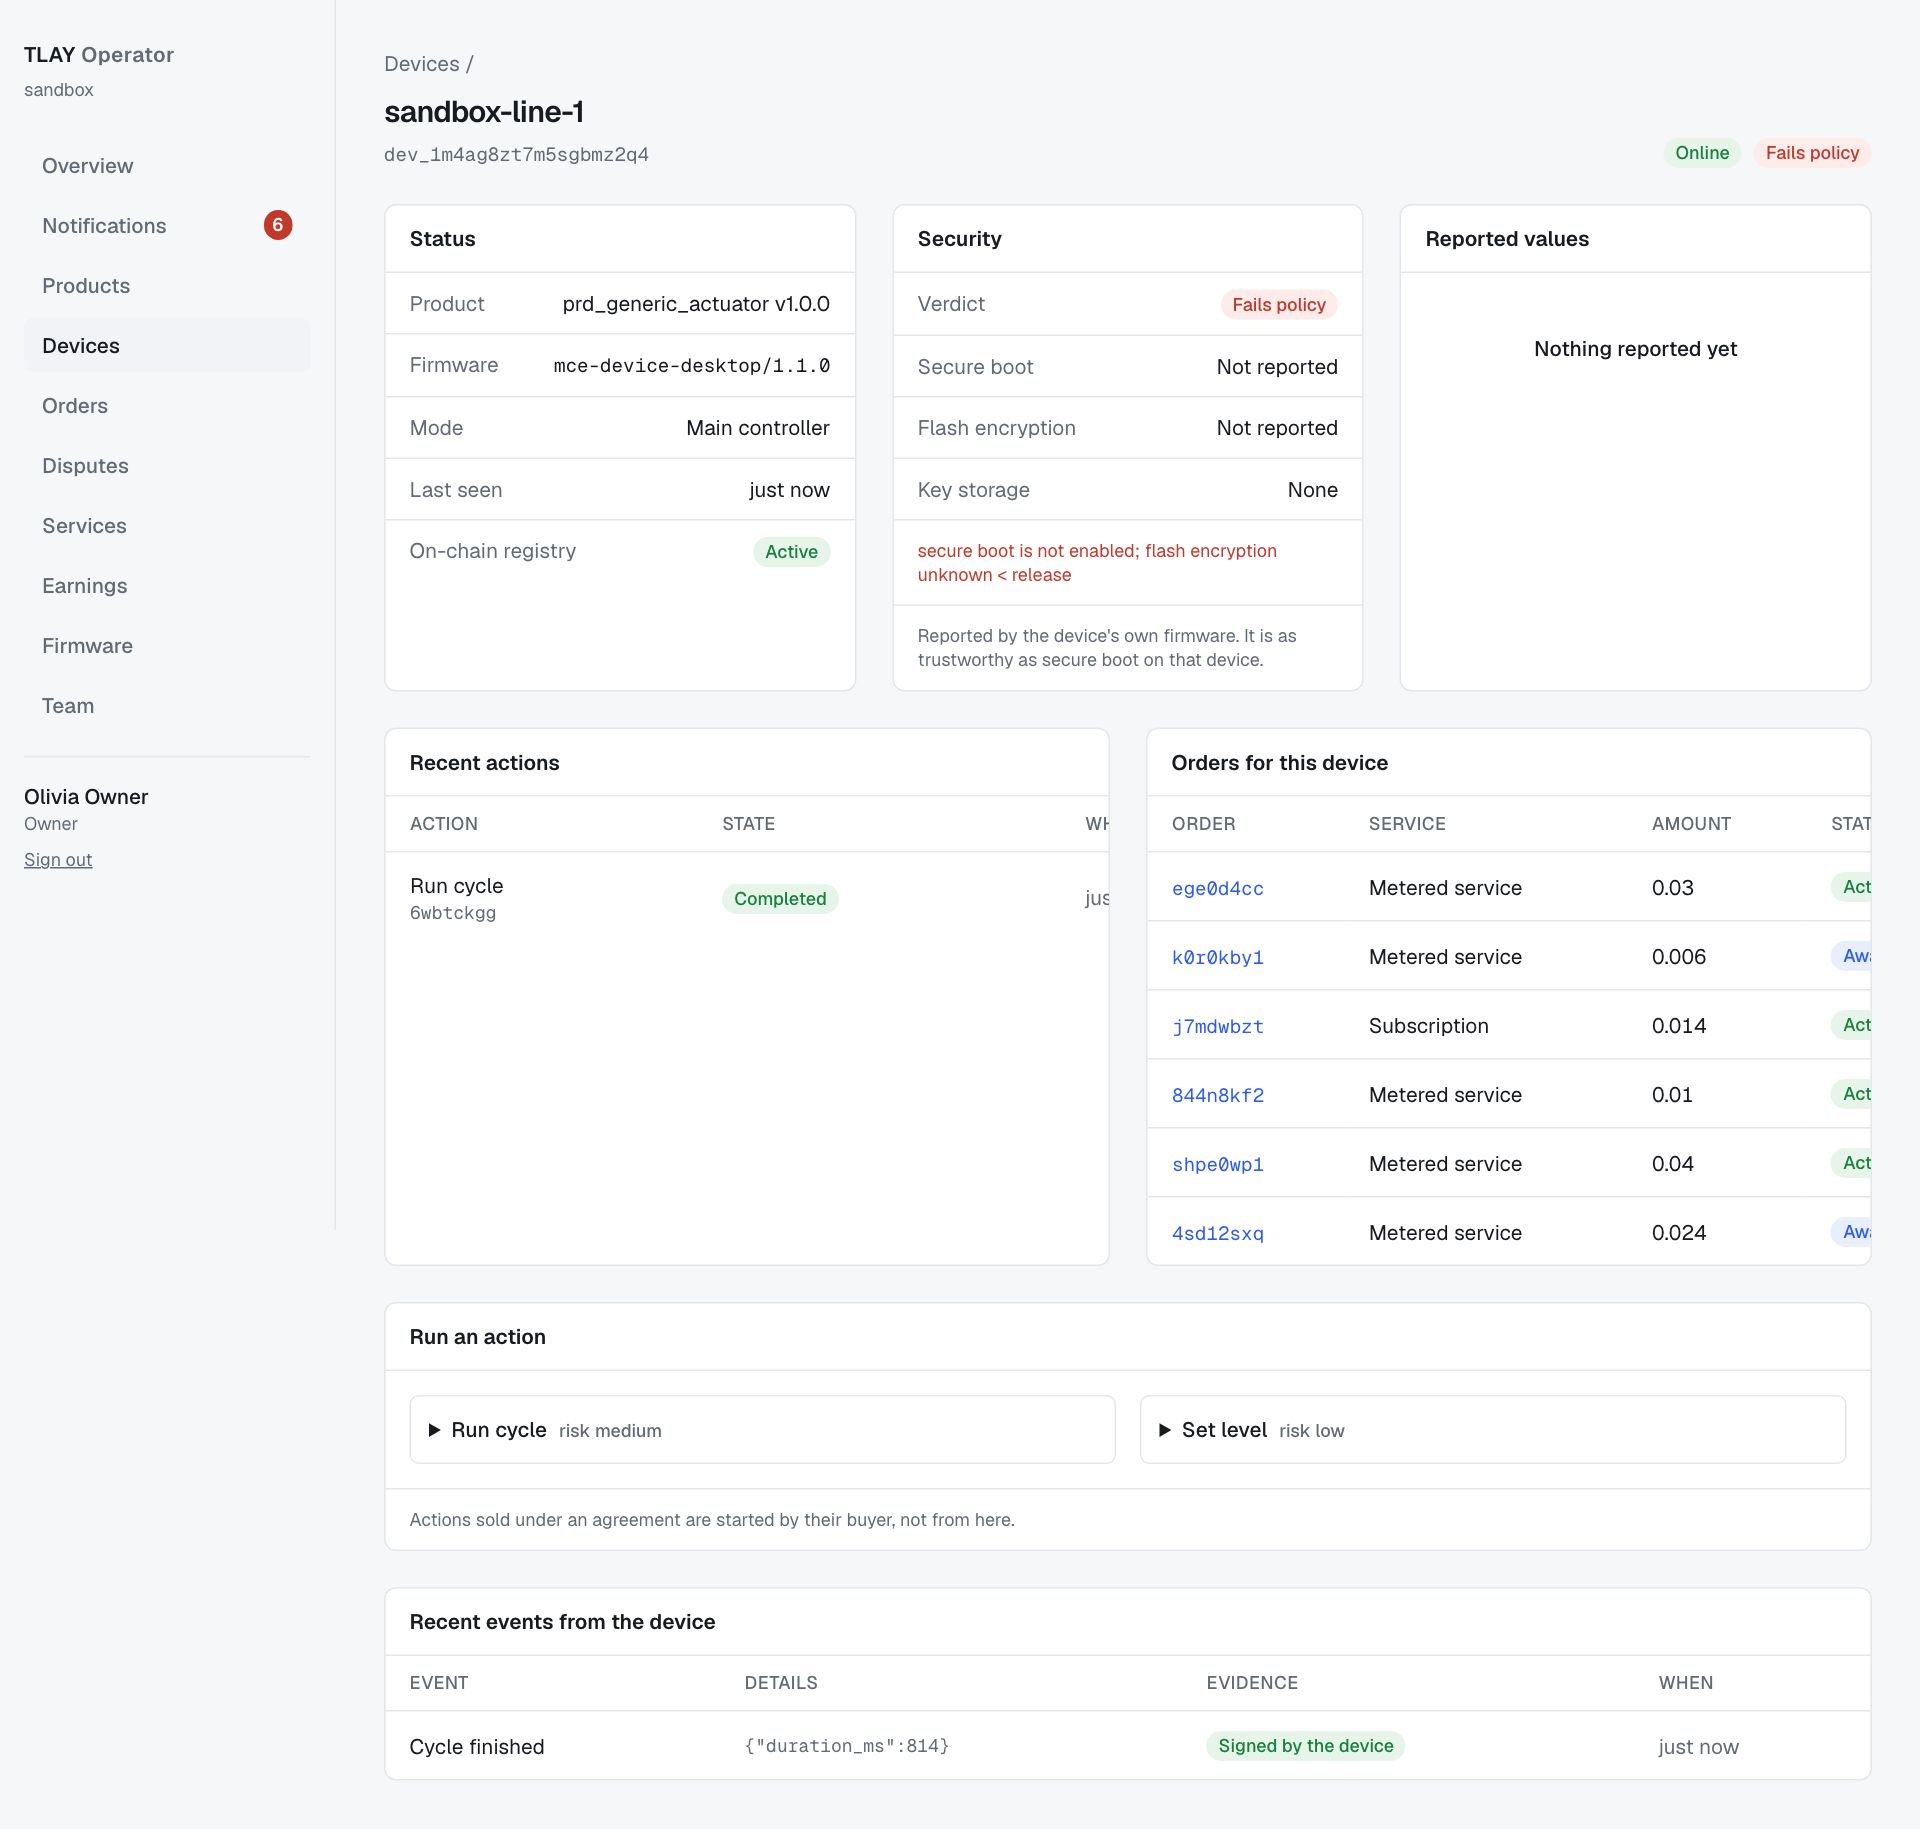Click the Key storage None value
The height and width of the screenshot is (1829, 1920).
[1312, 490]
